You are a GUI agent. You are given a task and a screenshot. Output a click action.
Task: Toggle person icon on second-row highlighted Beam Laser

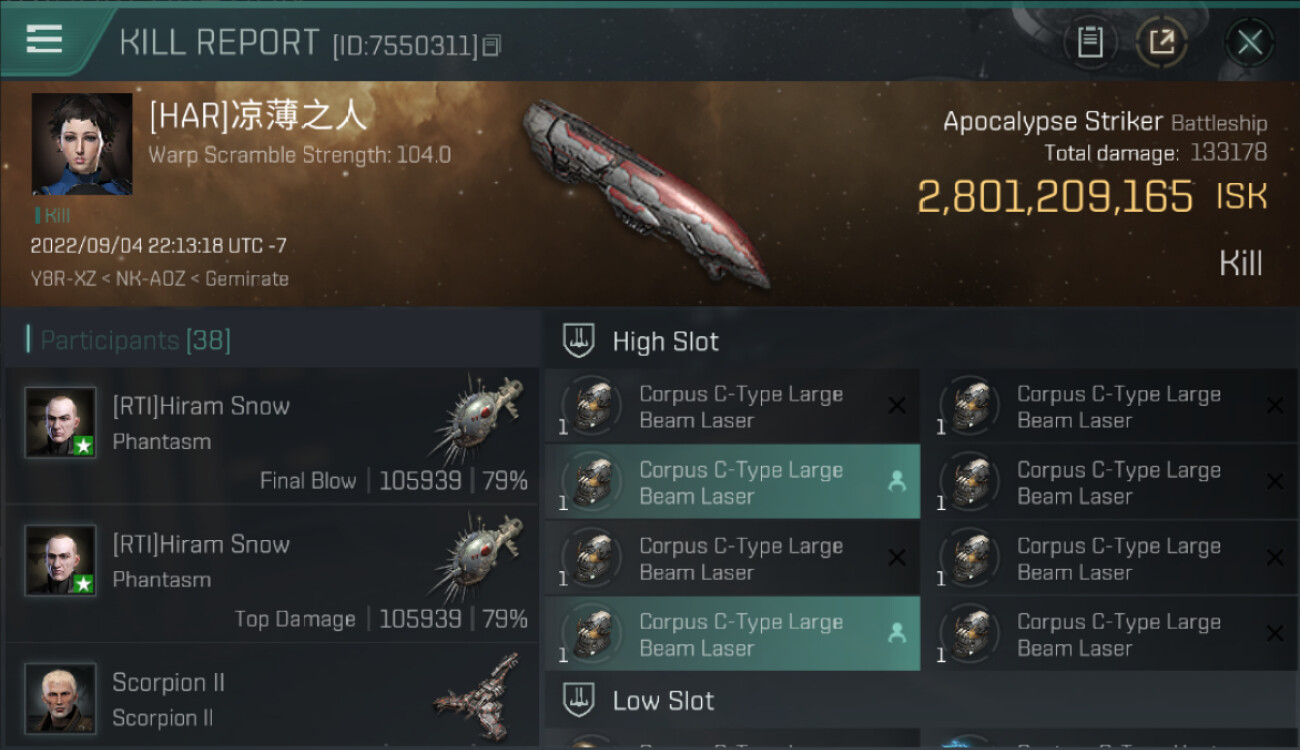[x=897, y=482]
